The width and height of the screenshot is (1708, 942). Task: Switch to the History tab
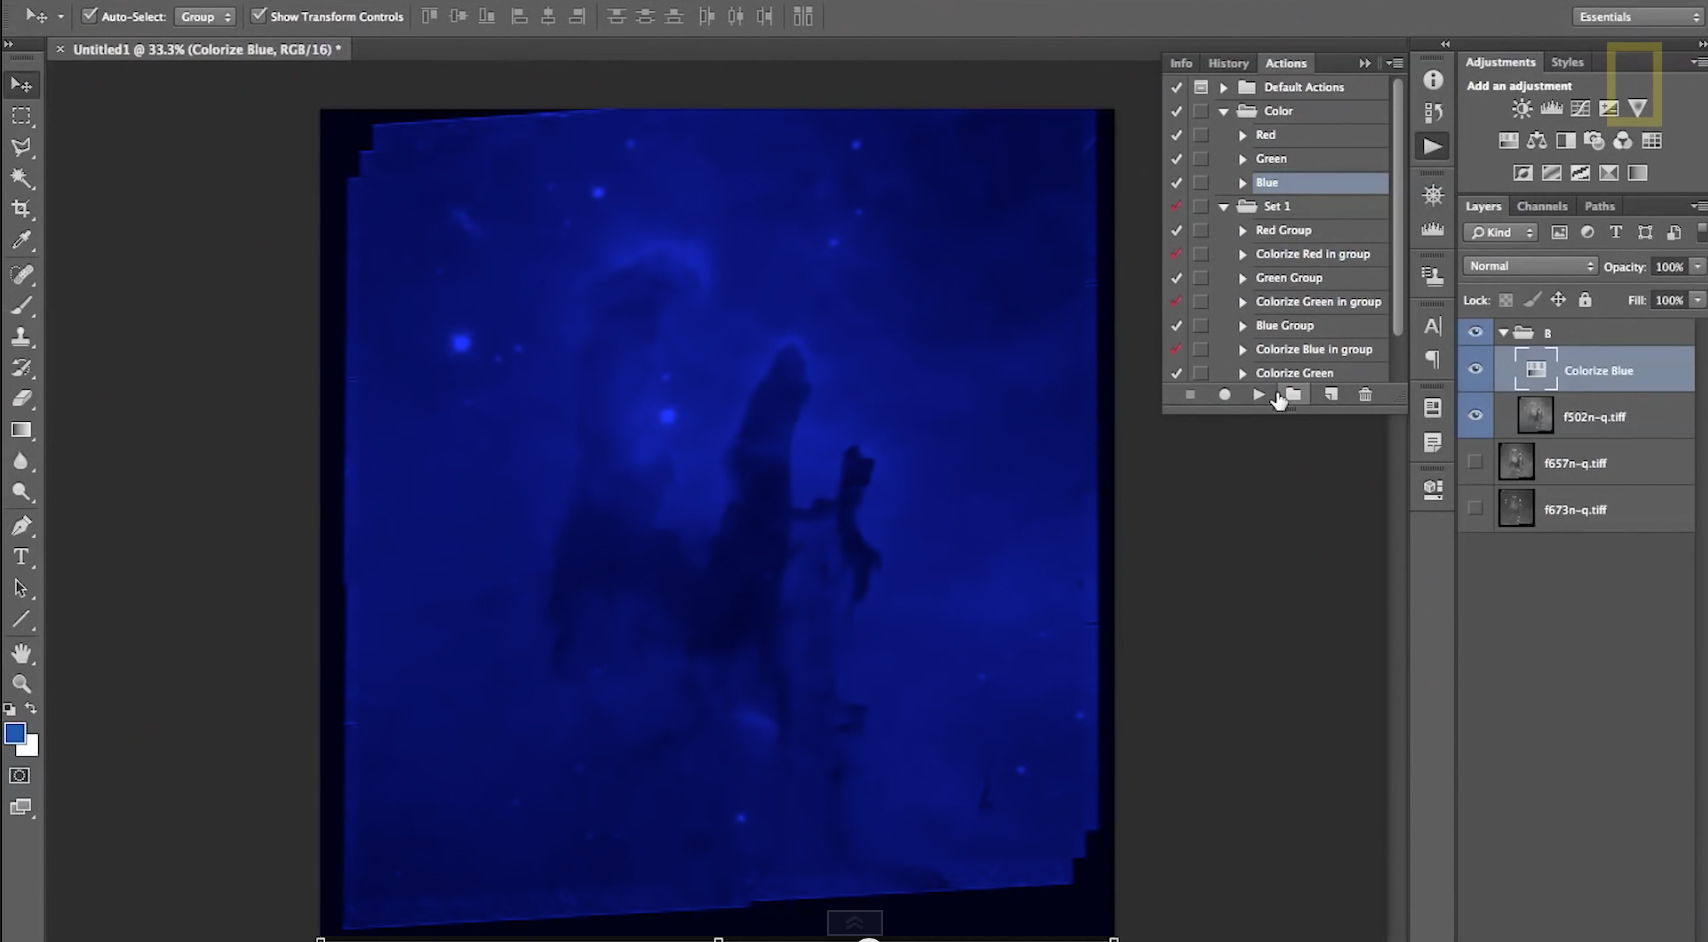1228,63
